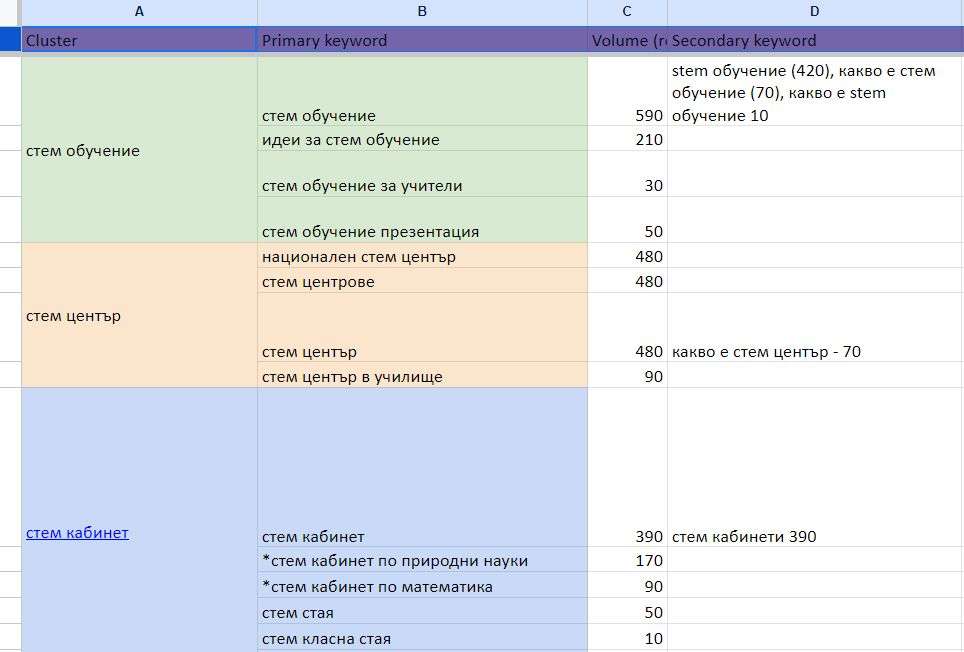Select column C header

pyautogui.click(x=627, y=12)
